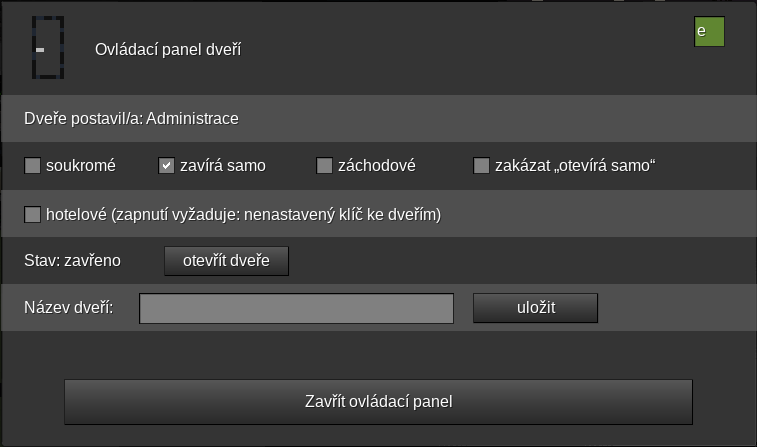Image resolution: width=757 pixels, height=447 pixels.
Task: Click the "Ovládací panel dveří" title text
Action: click(x=168, y=49)
